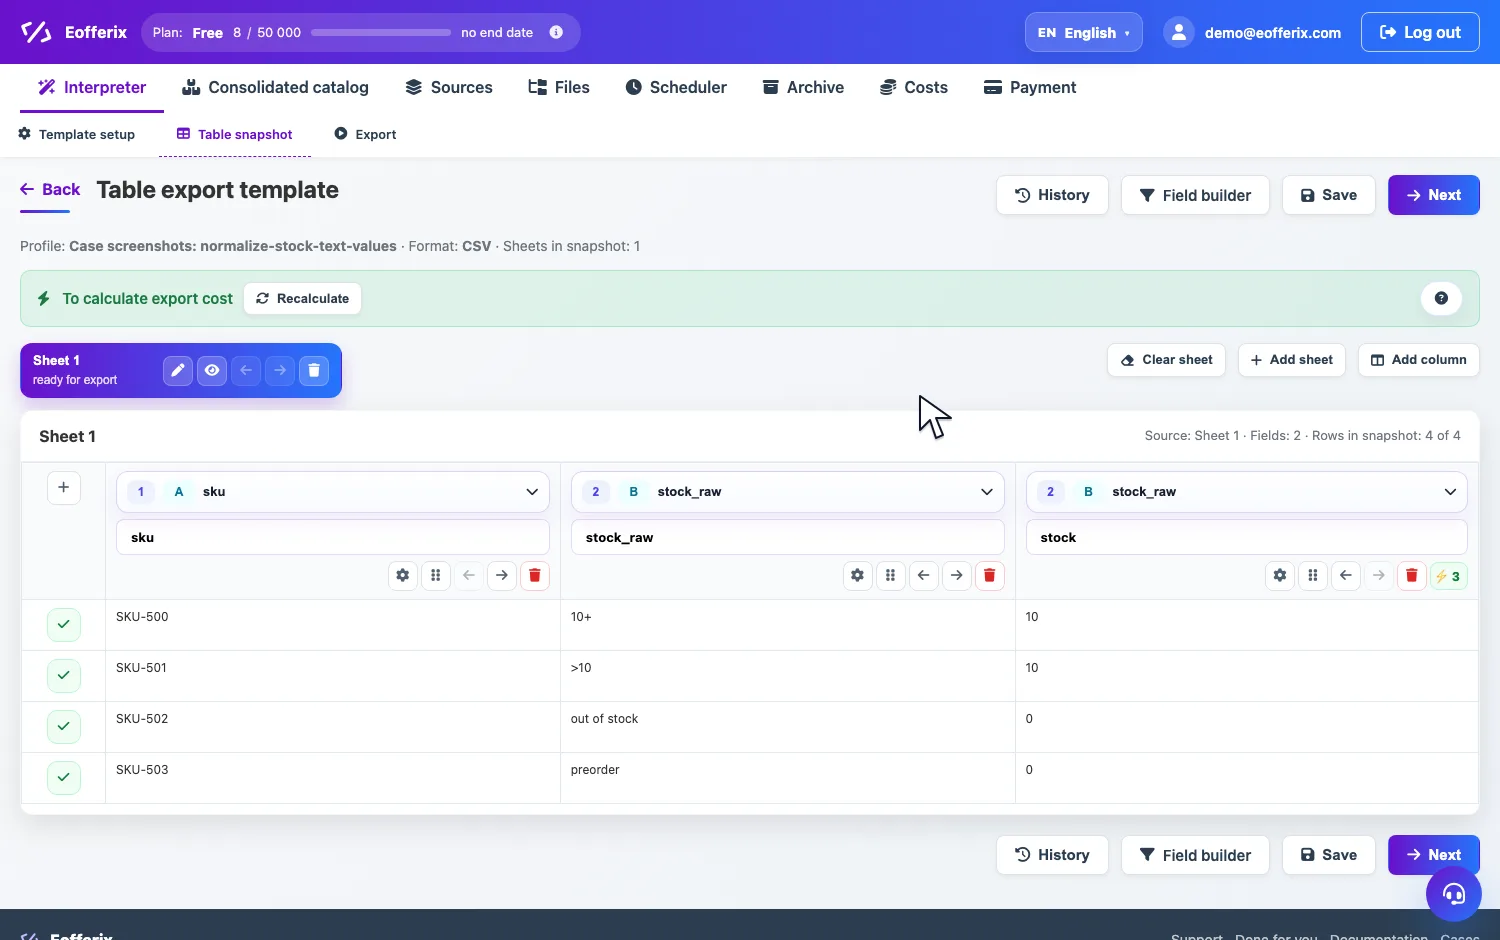Select Table snapshot sub-tab

point(235,134)
